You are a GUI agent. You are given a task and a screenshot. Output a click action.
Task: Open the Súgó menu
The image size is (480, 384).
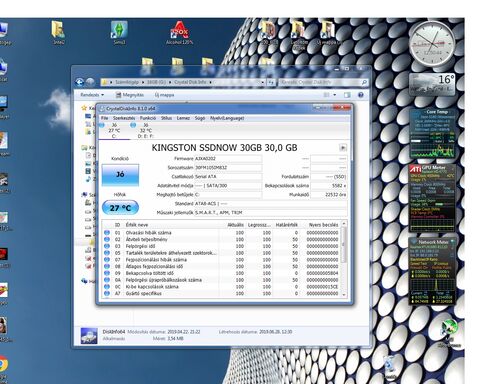[x=200, y=118]
